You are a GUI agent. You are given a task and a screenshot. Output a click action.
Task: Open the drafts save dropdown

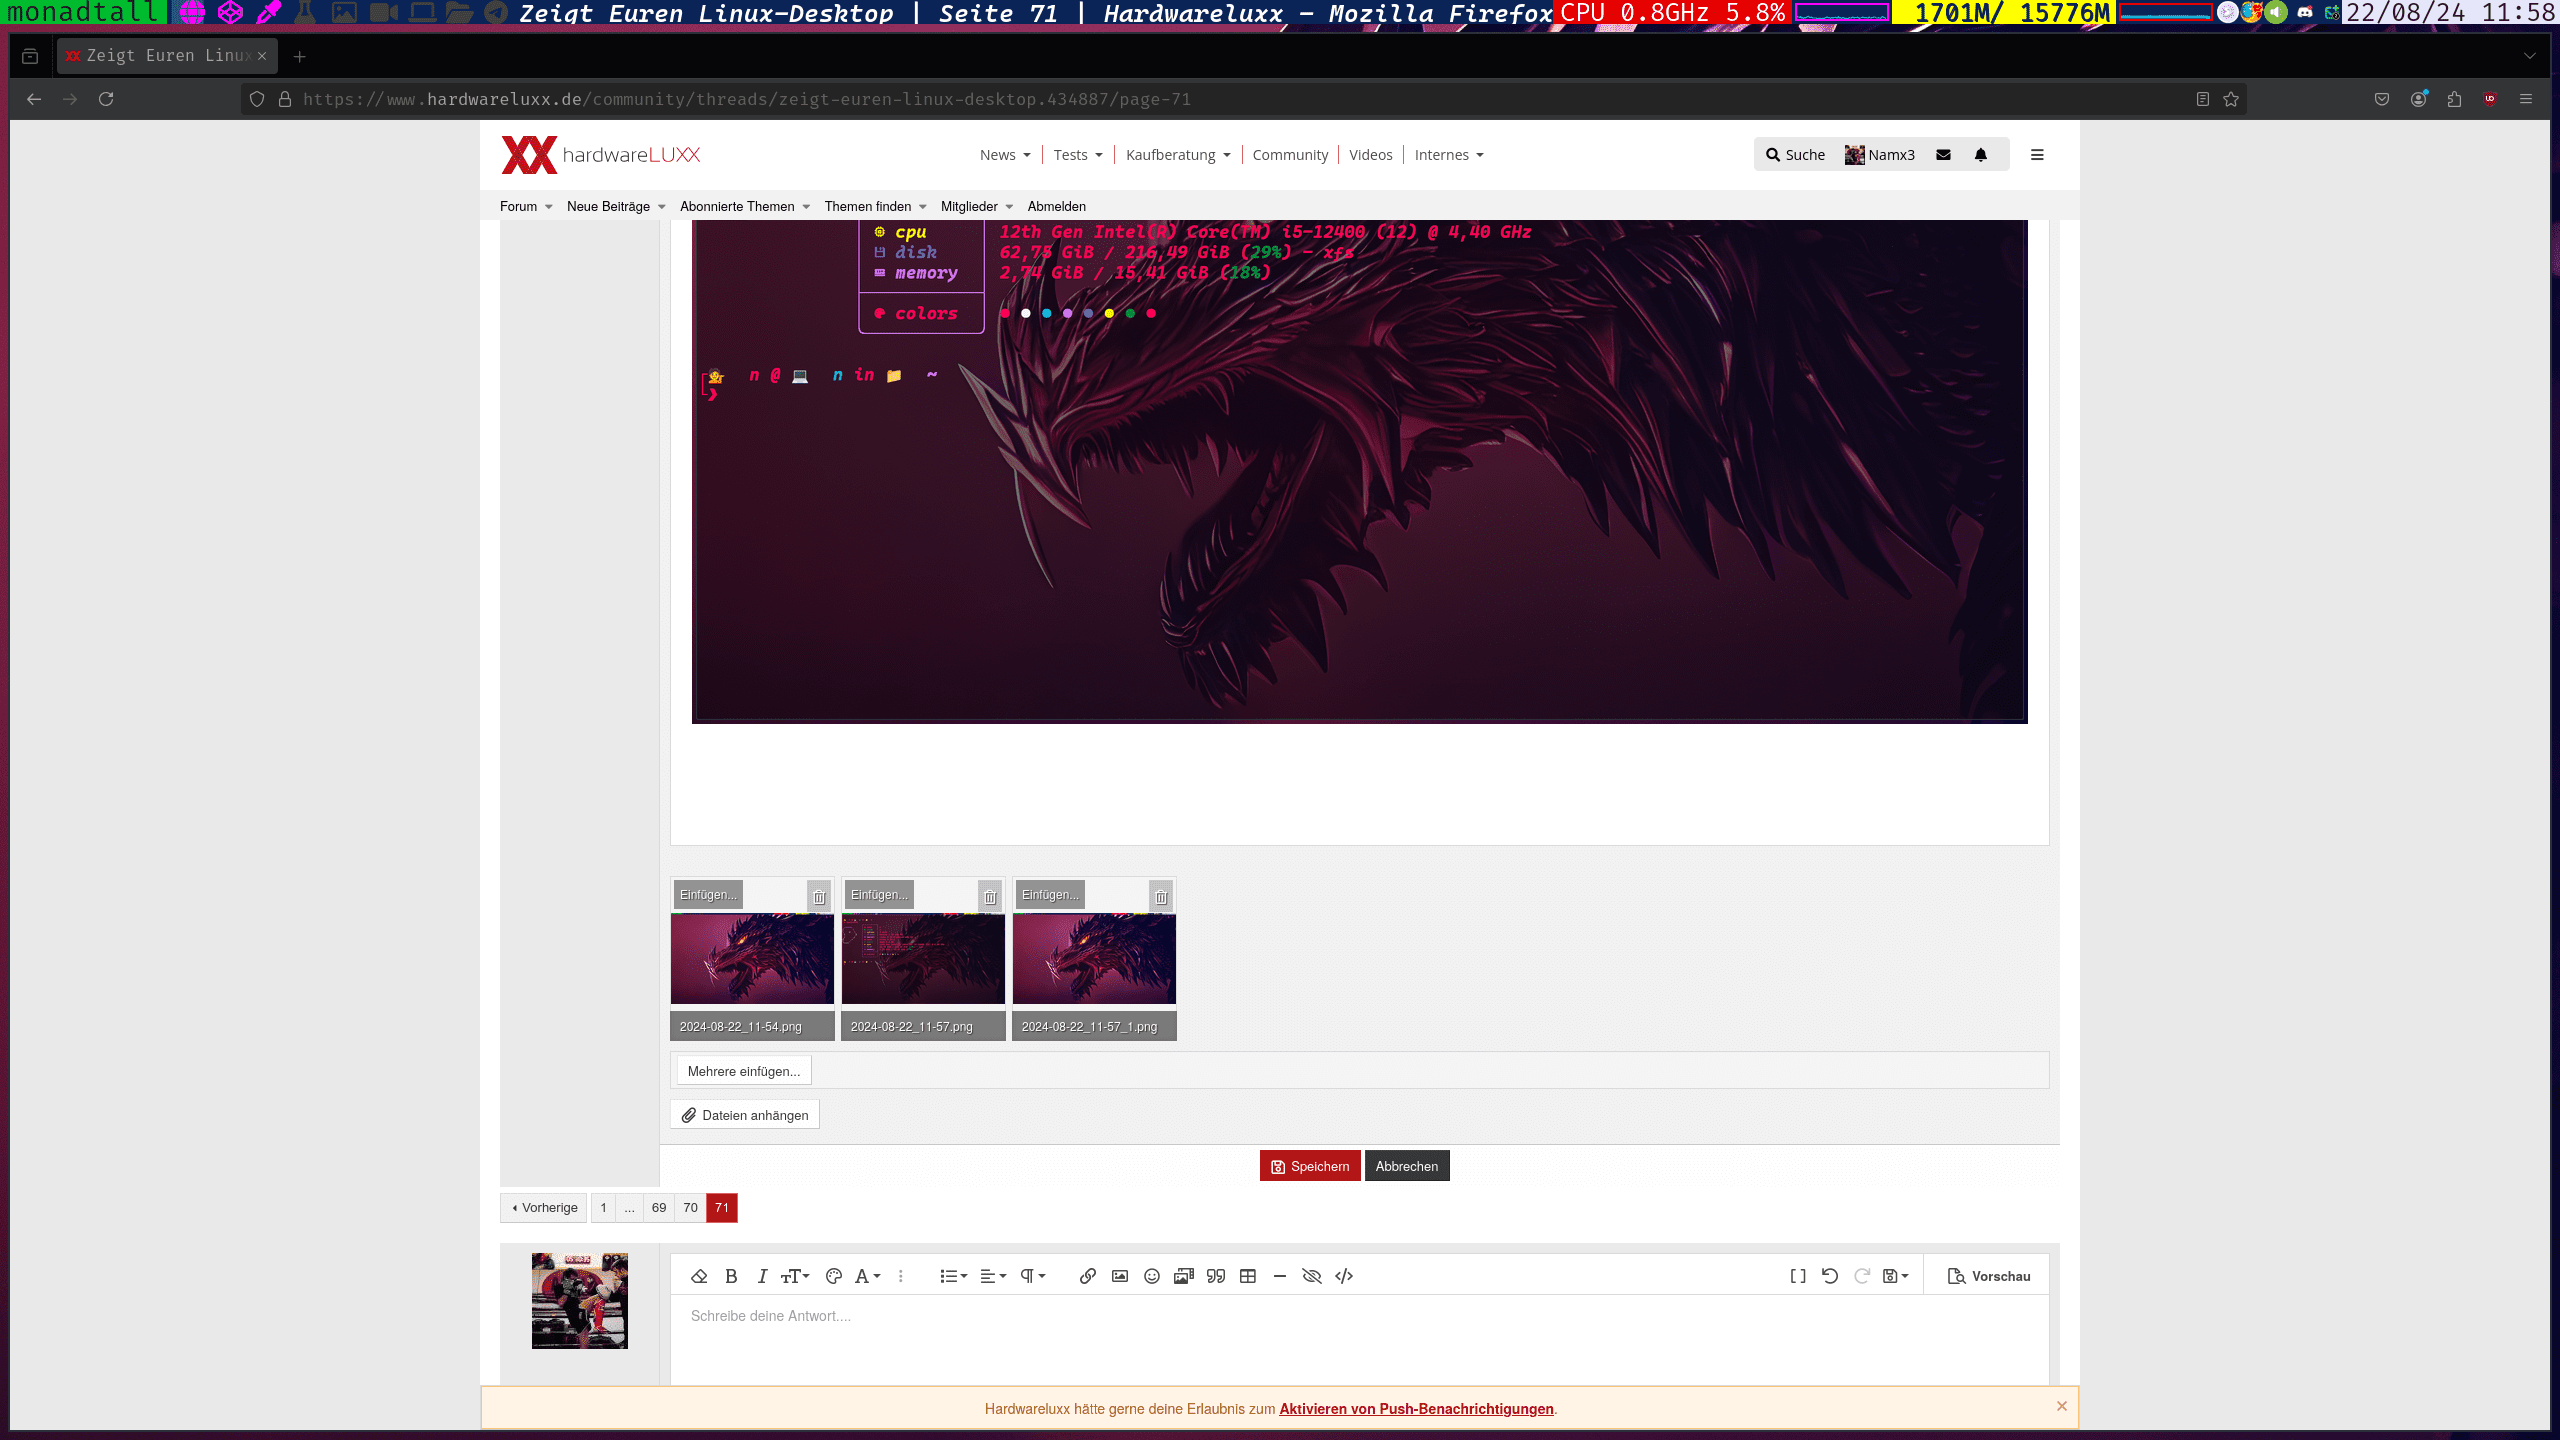(x=1896, y=1276)
